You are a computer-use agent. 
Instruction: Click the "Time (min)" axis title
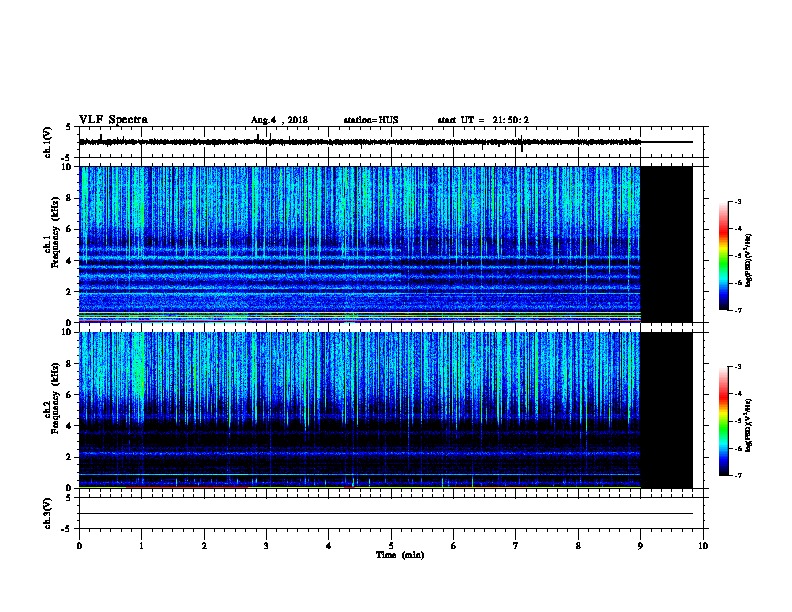pyautogui.click(x=400, y=555)
